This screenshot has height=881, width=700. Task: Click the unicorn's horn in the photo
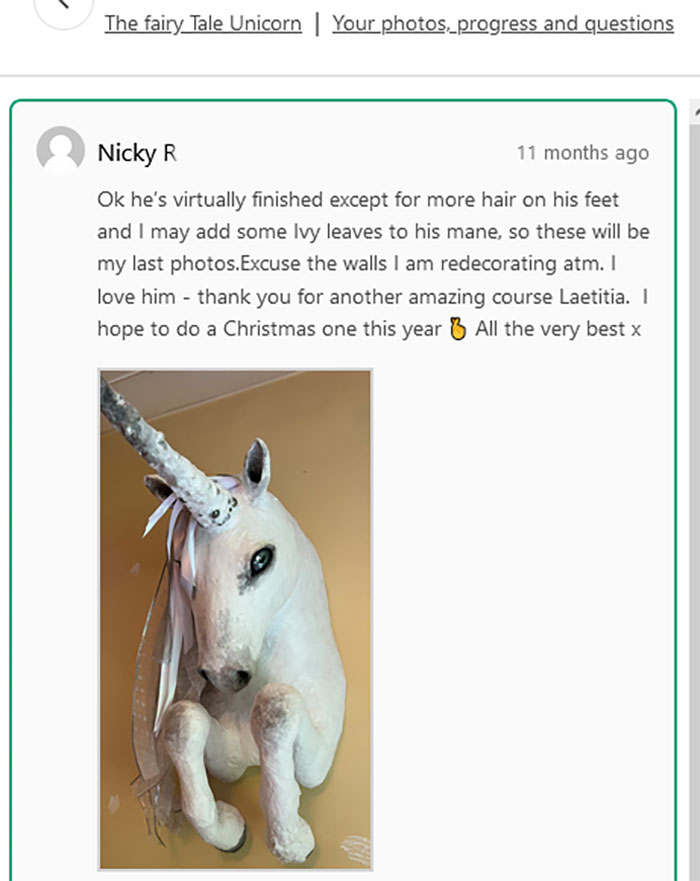[x=169, y=456]
